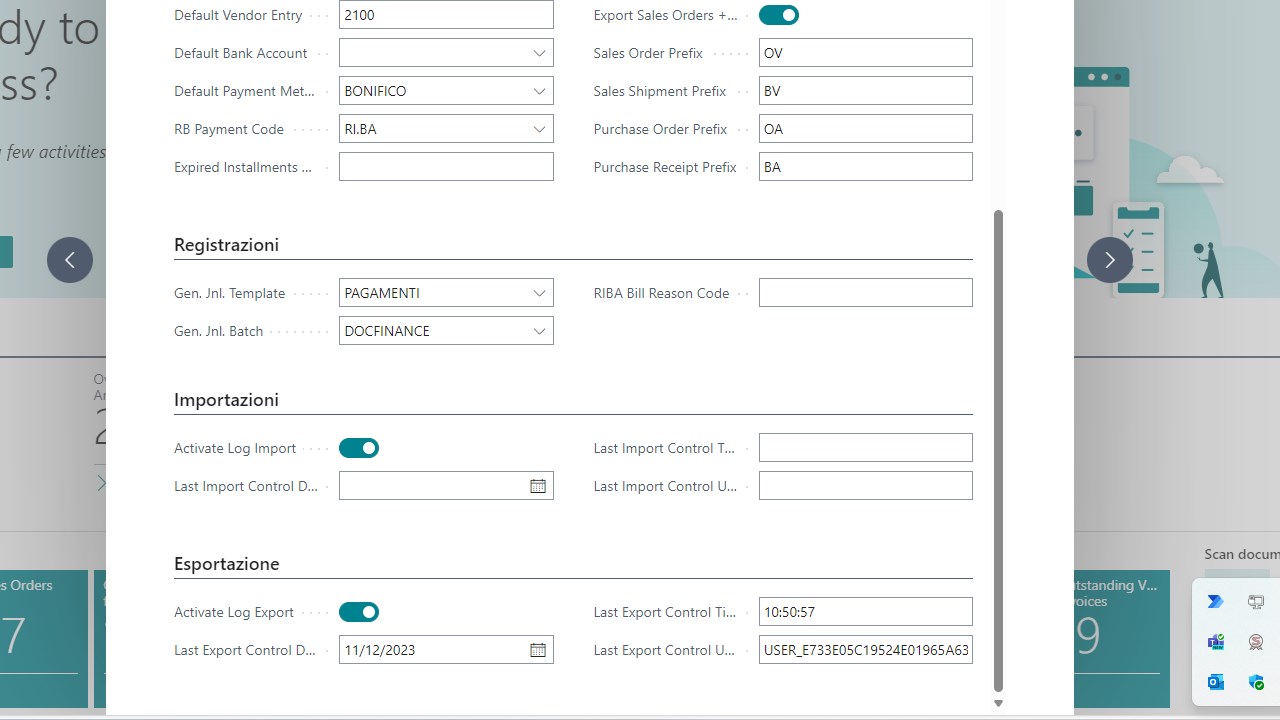The width and height of the screenshot is (1280, 720).
Task: Click the Gen. Jnl. Batch label
Action: pyautogui.click(x=219, y=331)
